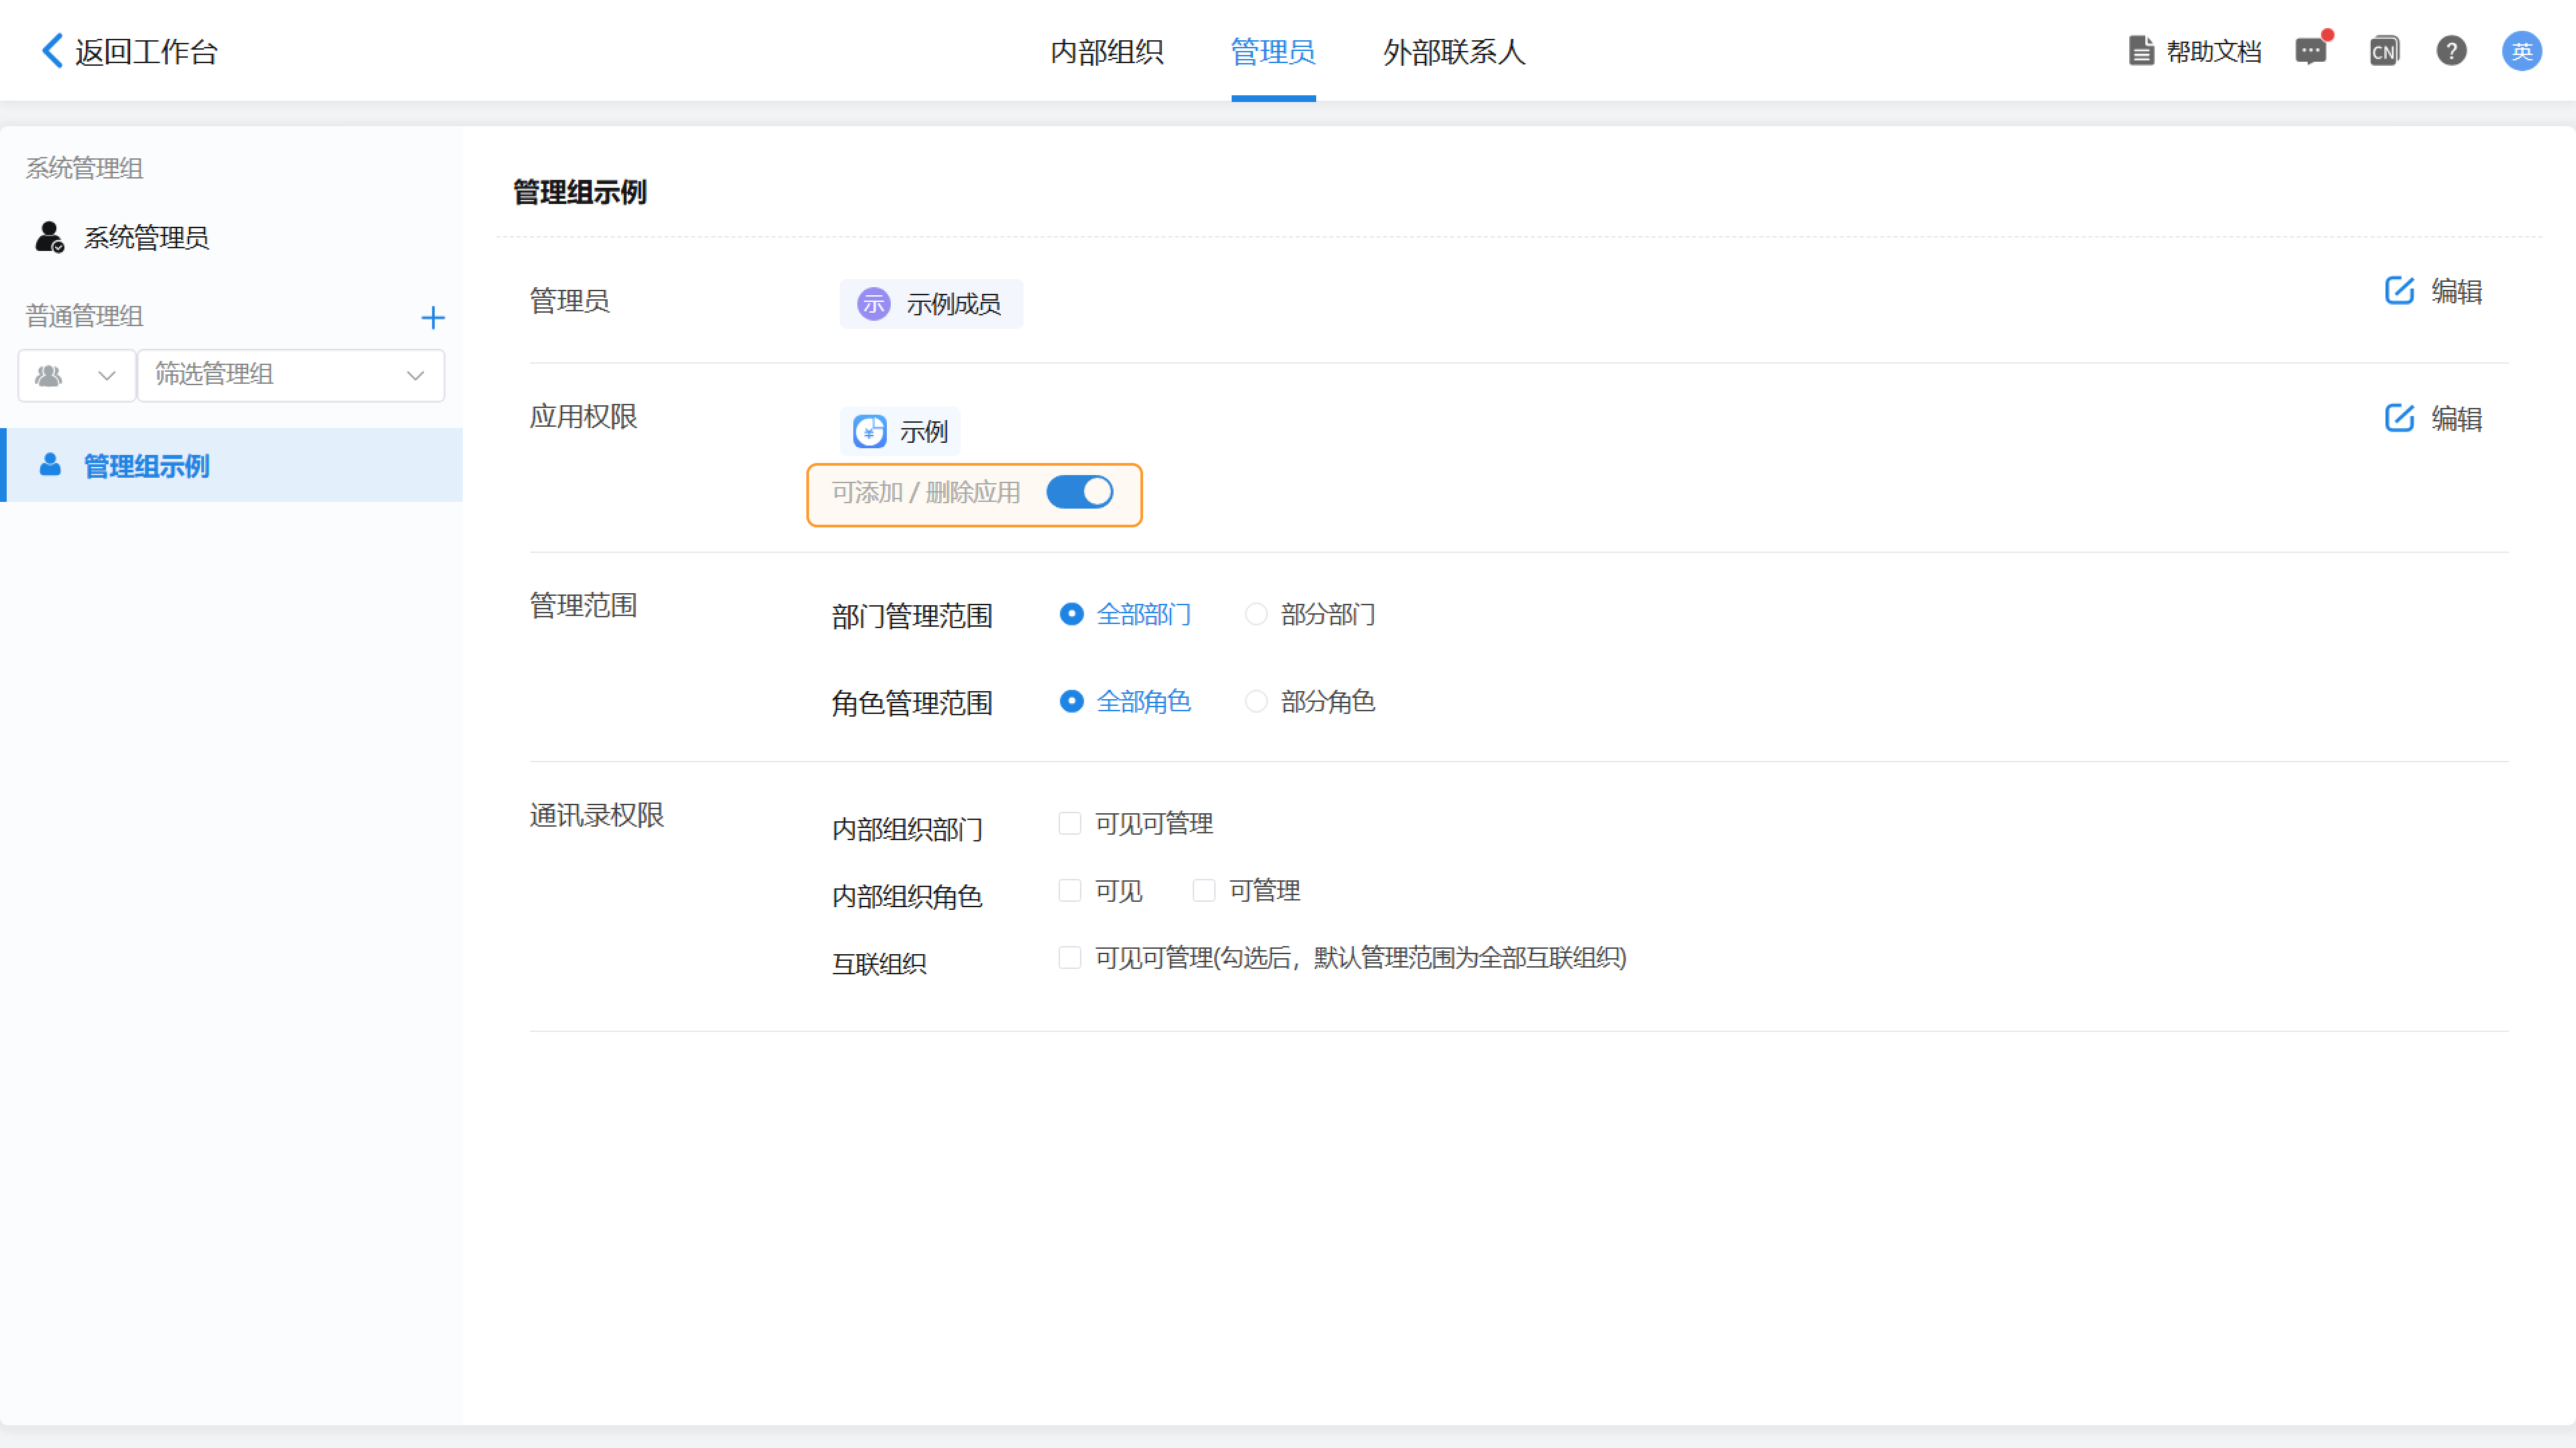Click 帮助文档 link text

[x=2214, y=51]
